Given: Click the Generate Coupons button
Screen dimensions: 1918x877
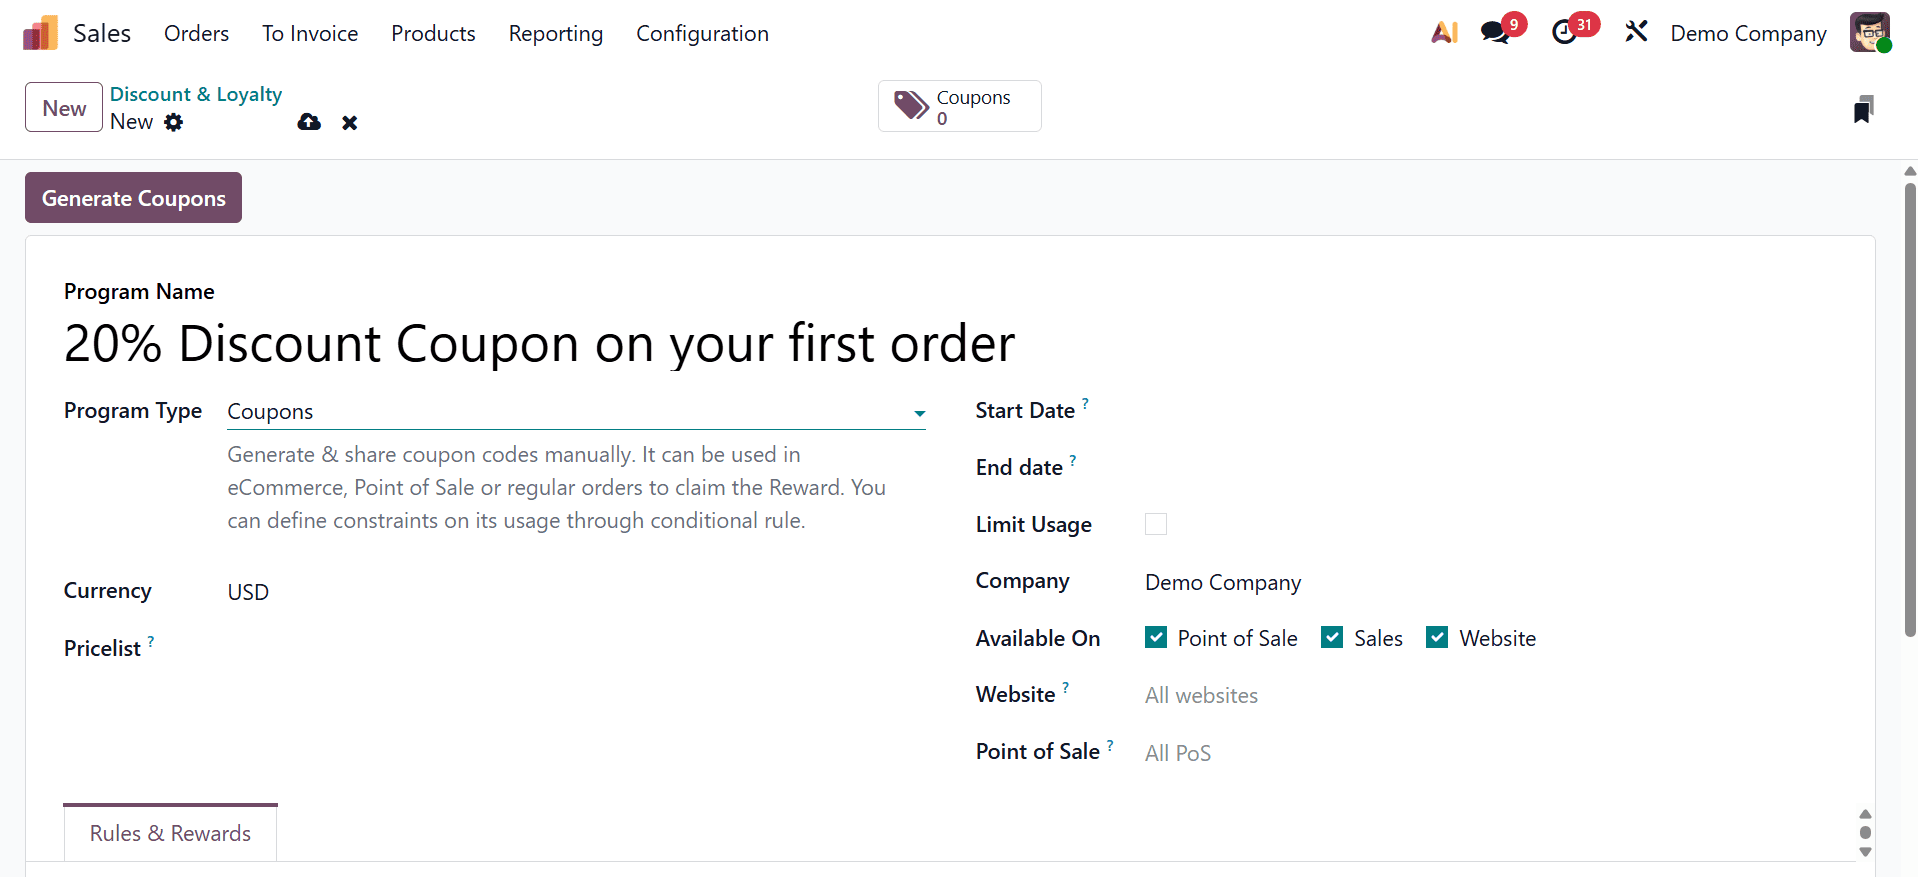Looking at the screenshot, I should point(133,198).
